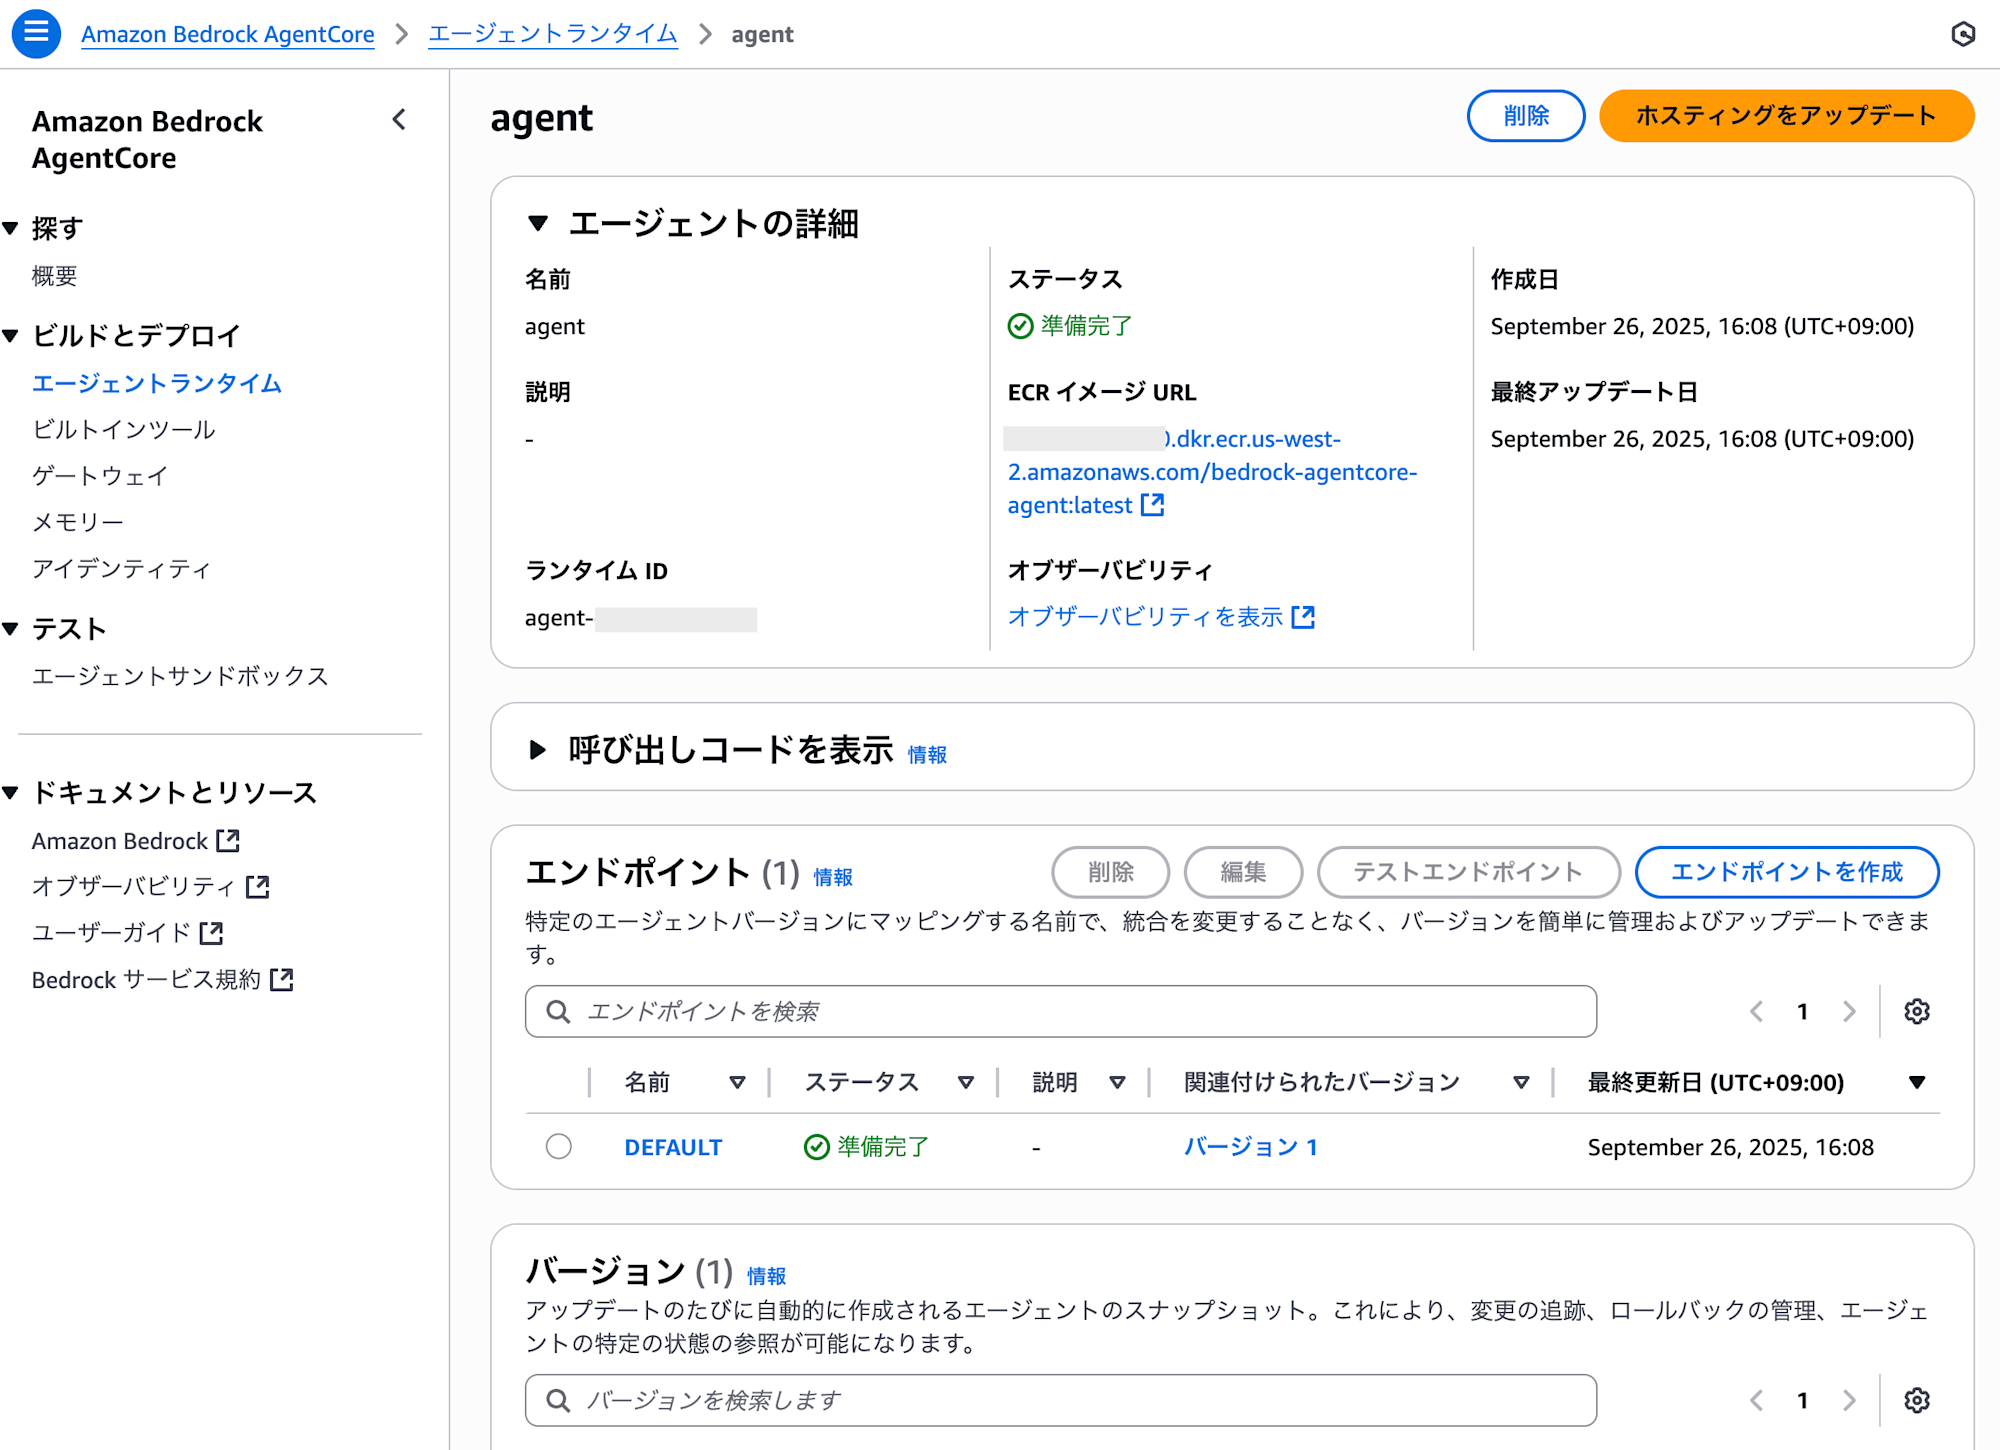The height and width of the screenshot is (1450, 2000).
Task: Open Bedrock サービス規約 link in sidebar
Action: 146,979
